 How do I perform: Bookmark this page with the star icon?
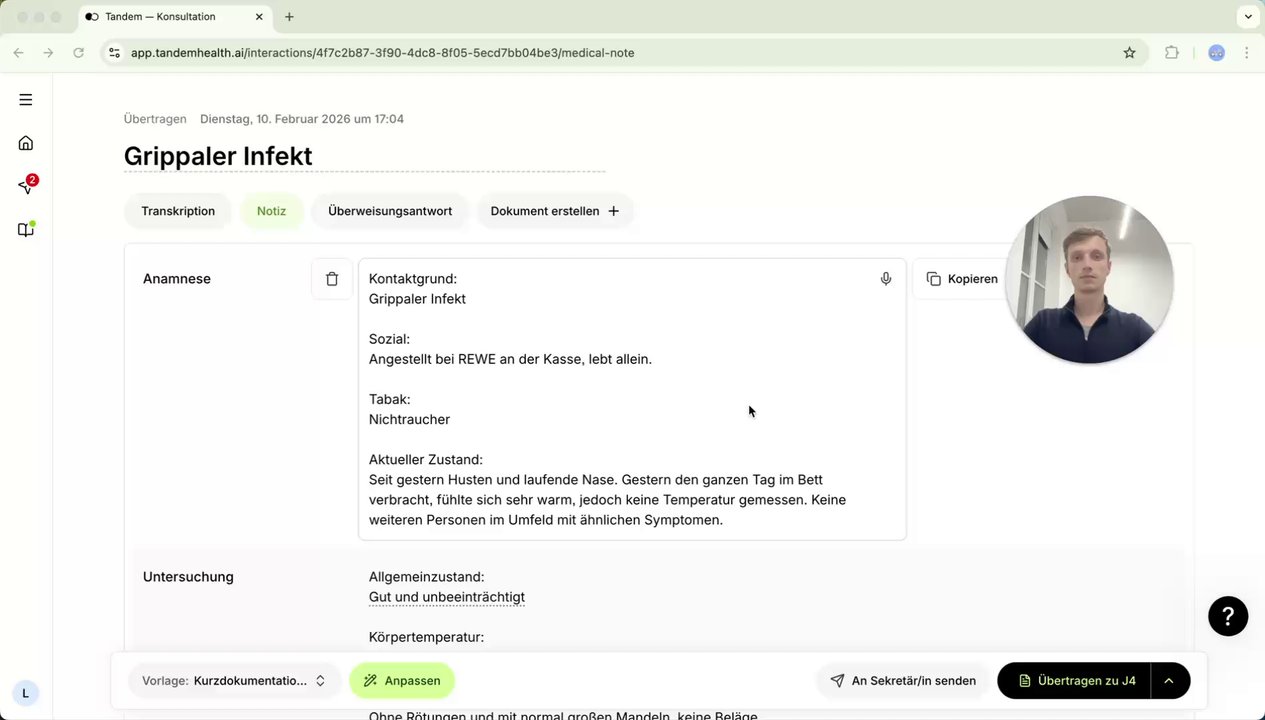(1130, 53)
